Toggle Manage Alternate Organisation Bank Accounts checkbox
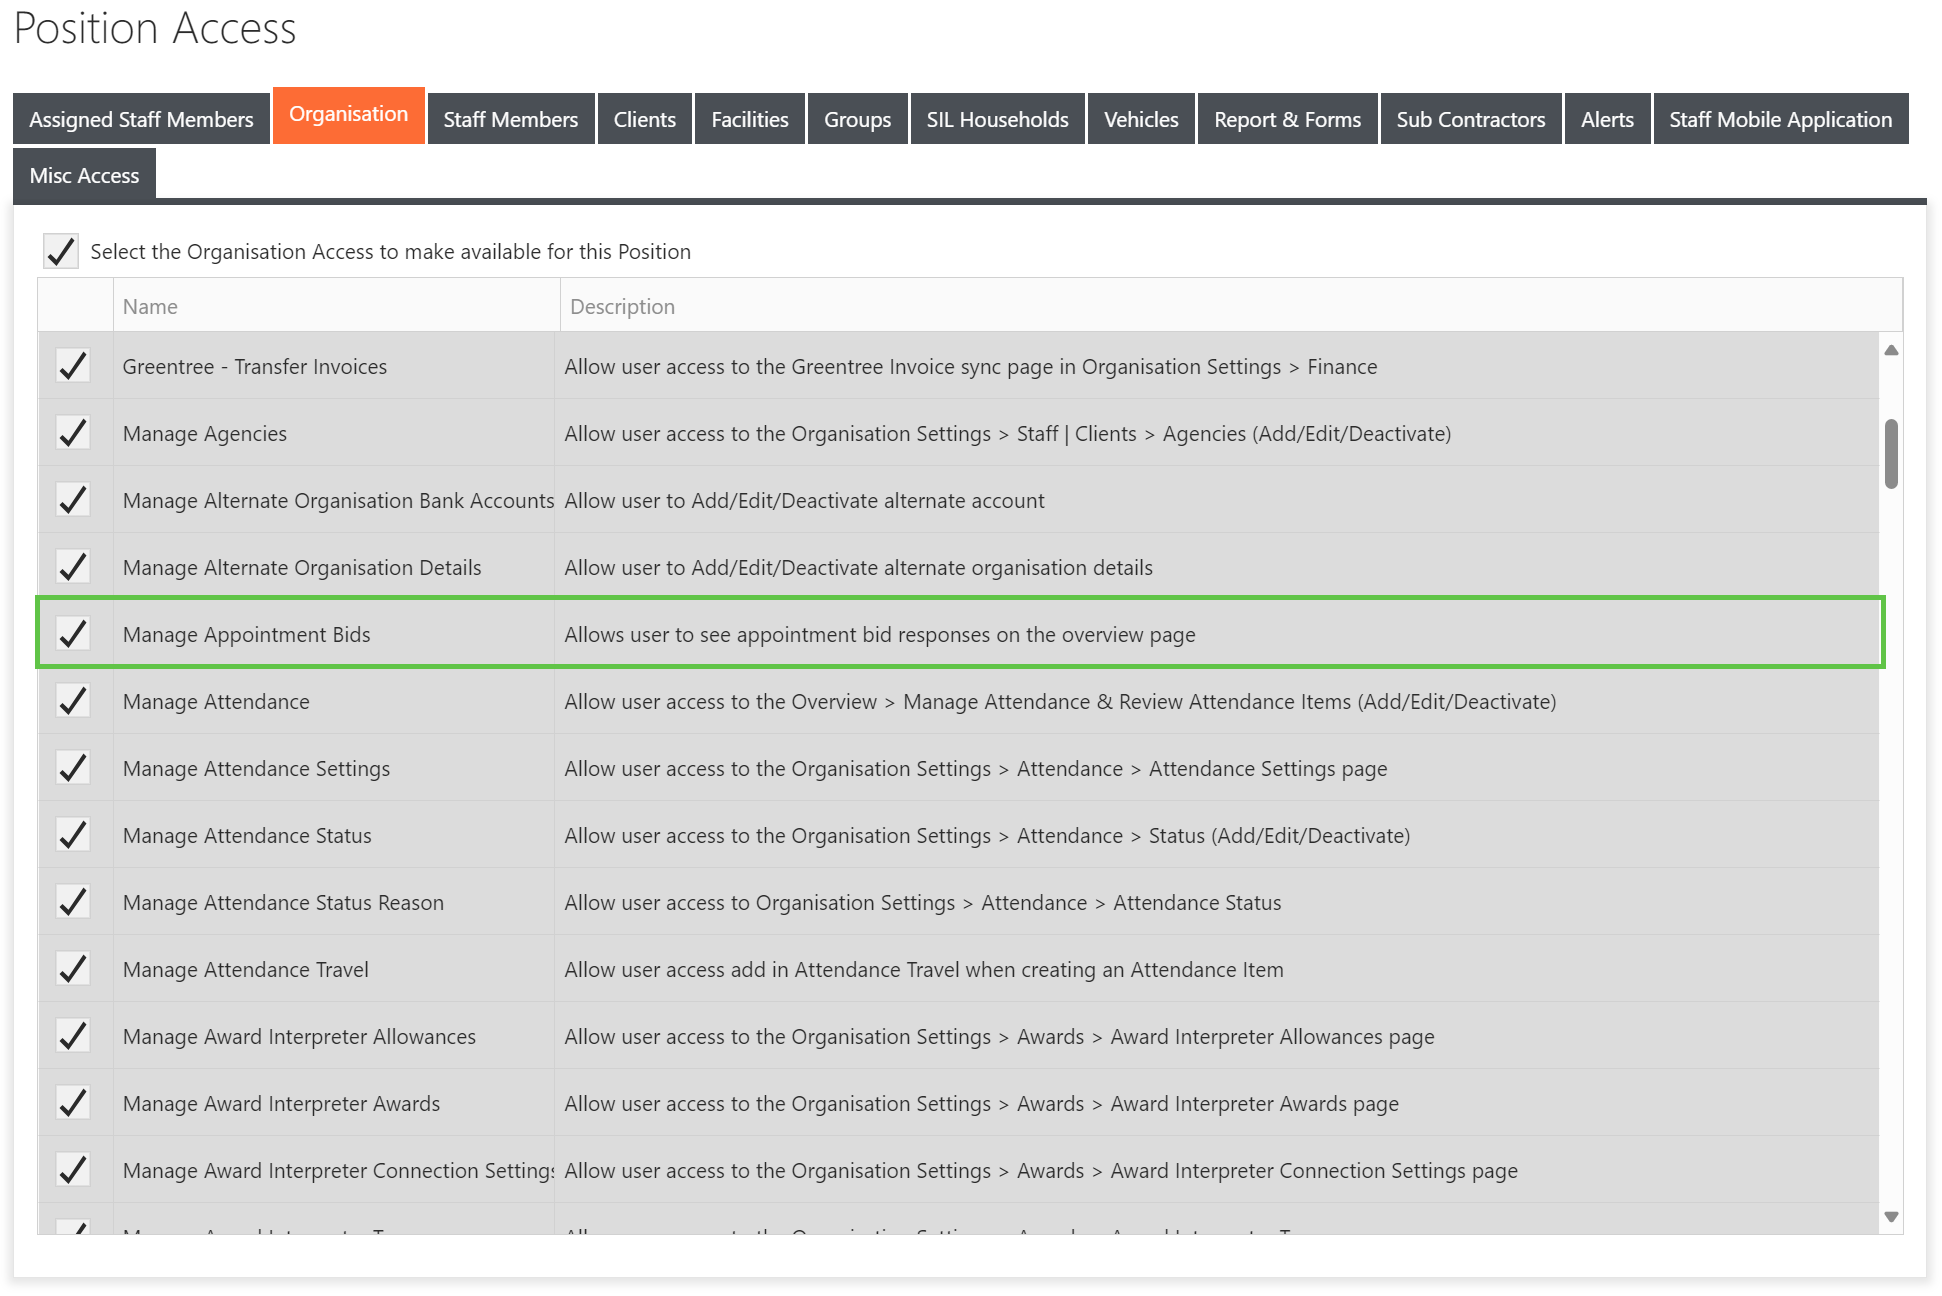 [x=73, y=500]
